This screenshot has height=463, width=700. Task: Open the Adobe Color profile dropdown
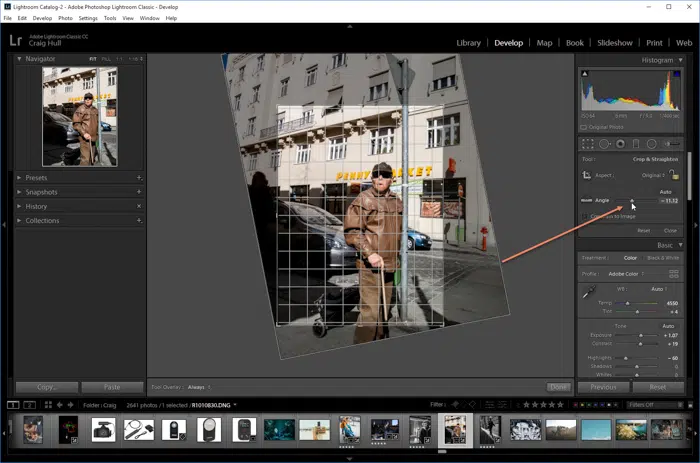tap(626, 274)
